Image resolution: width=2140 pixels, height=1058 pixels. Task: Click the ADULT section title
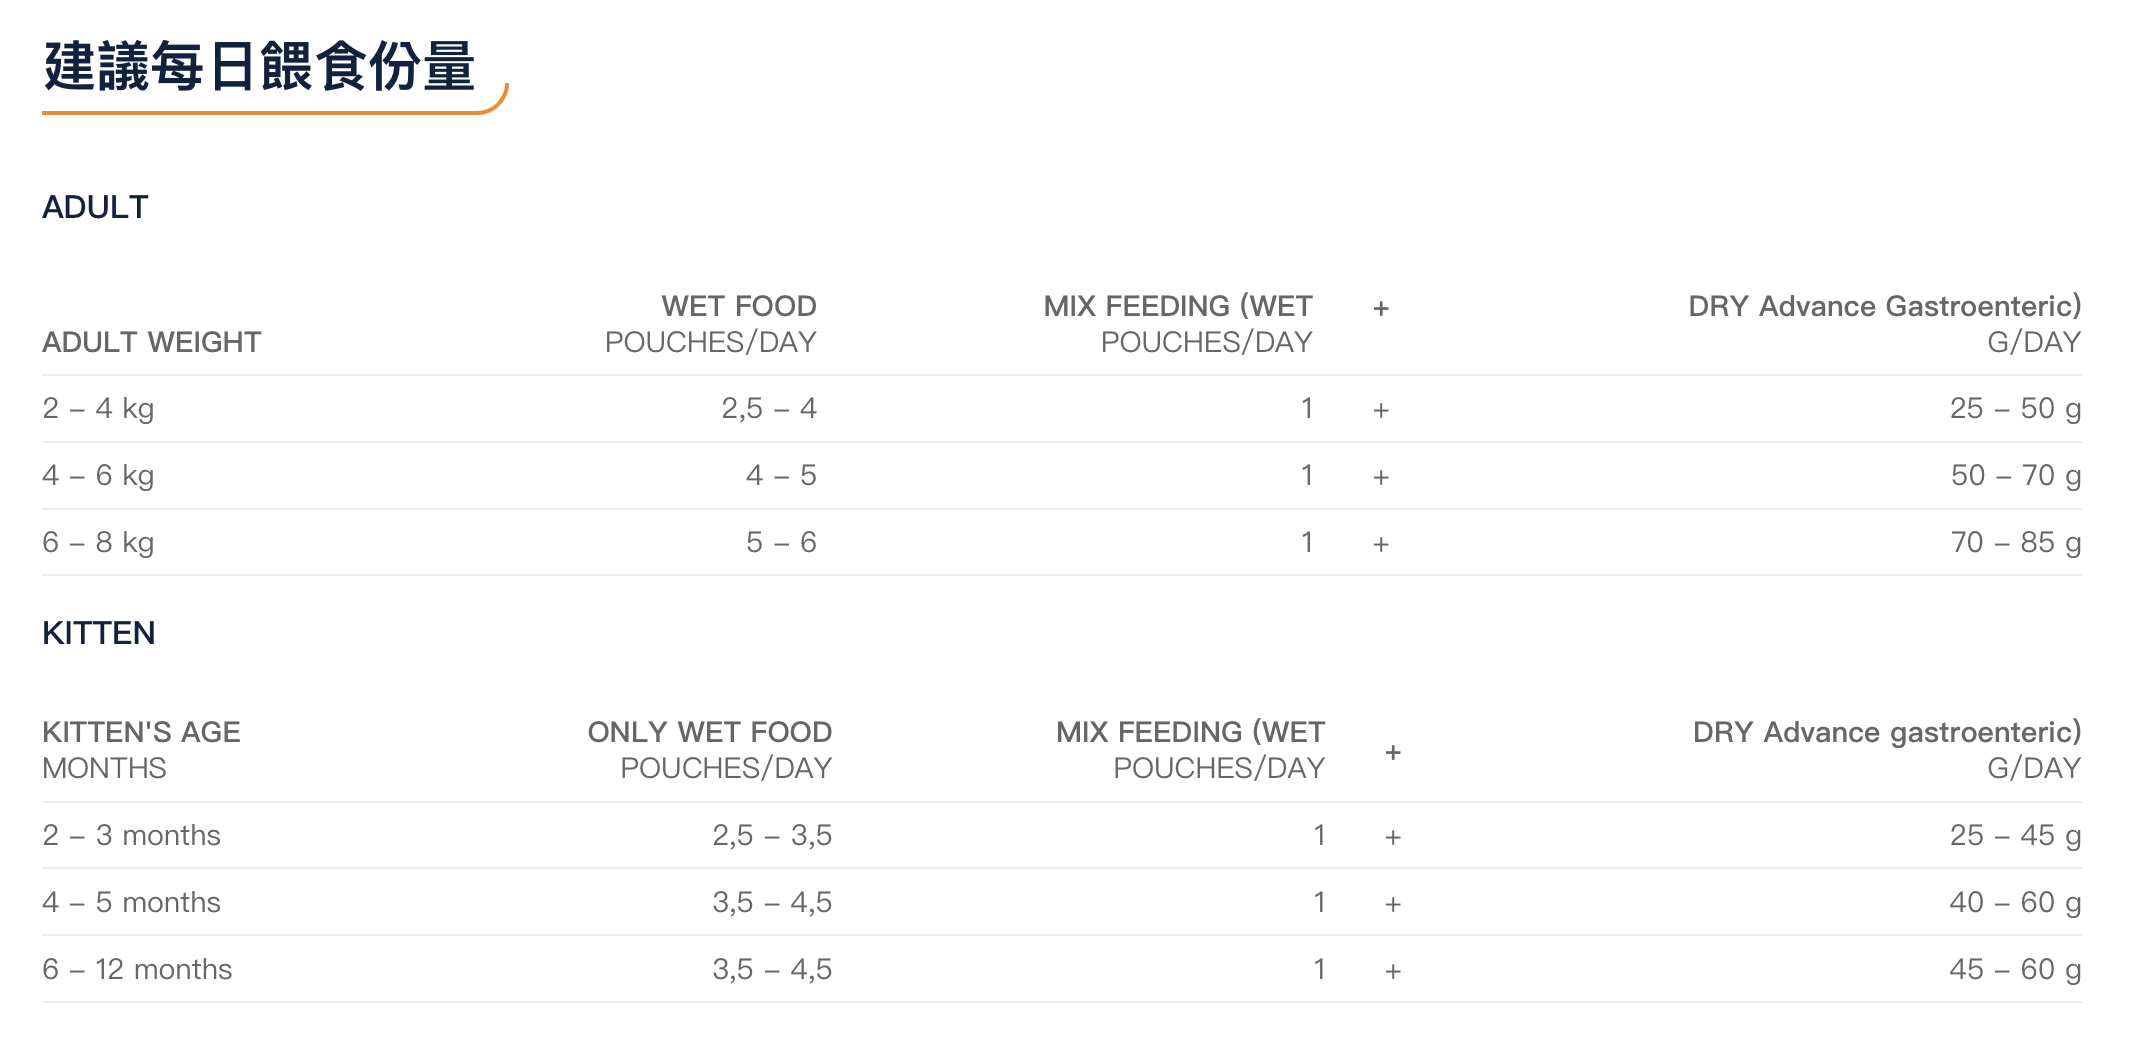[95, 207]
